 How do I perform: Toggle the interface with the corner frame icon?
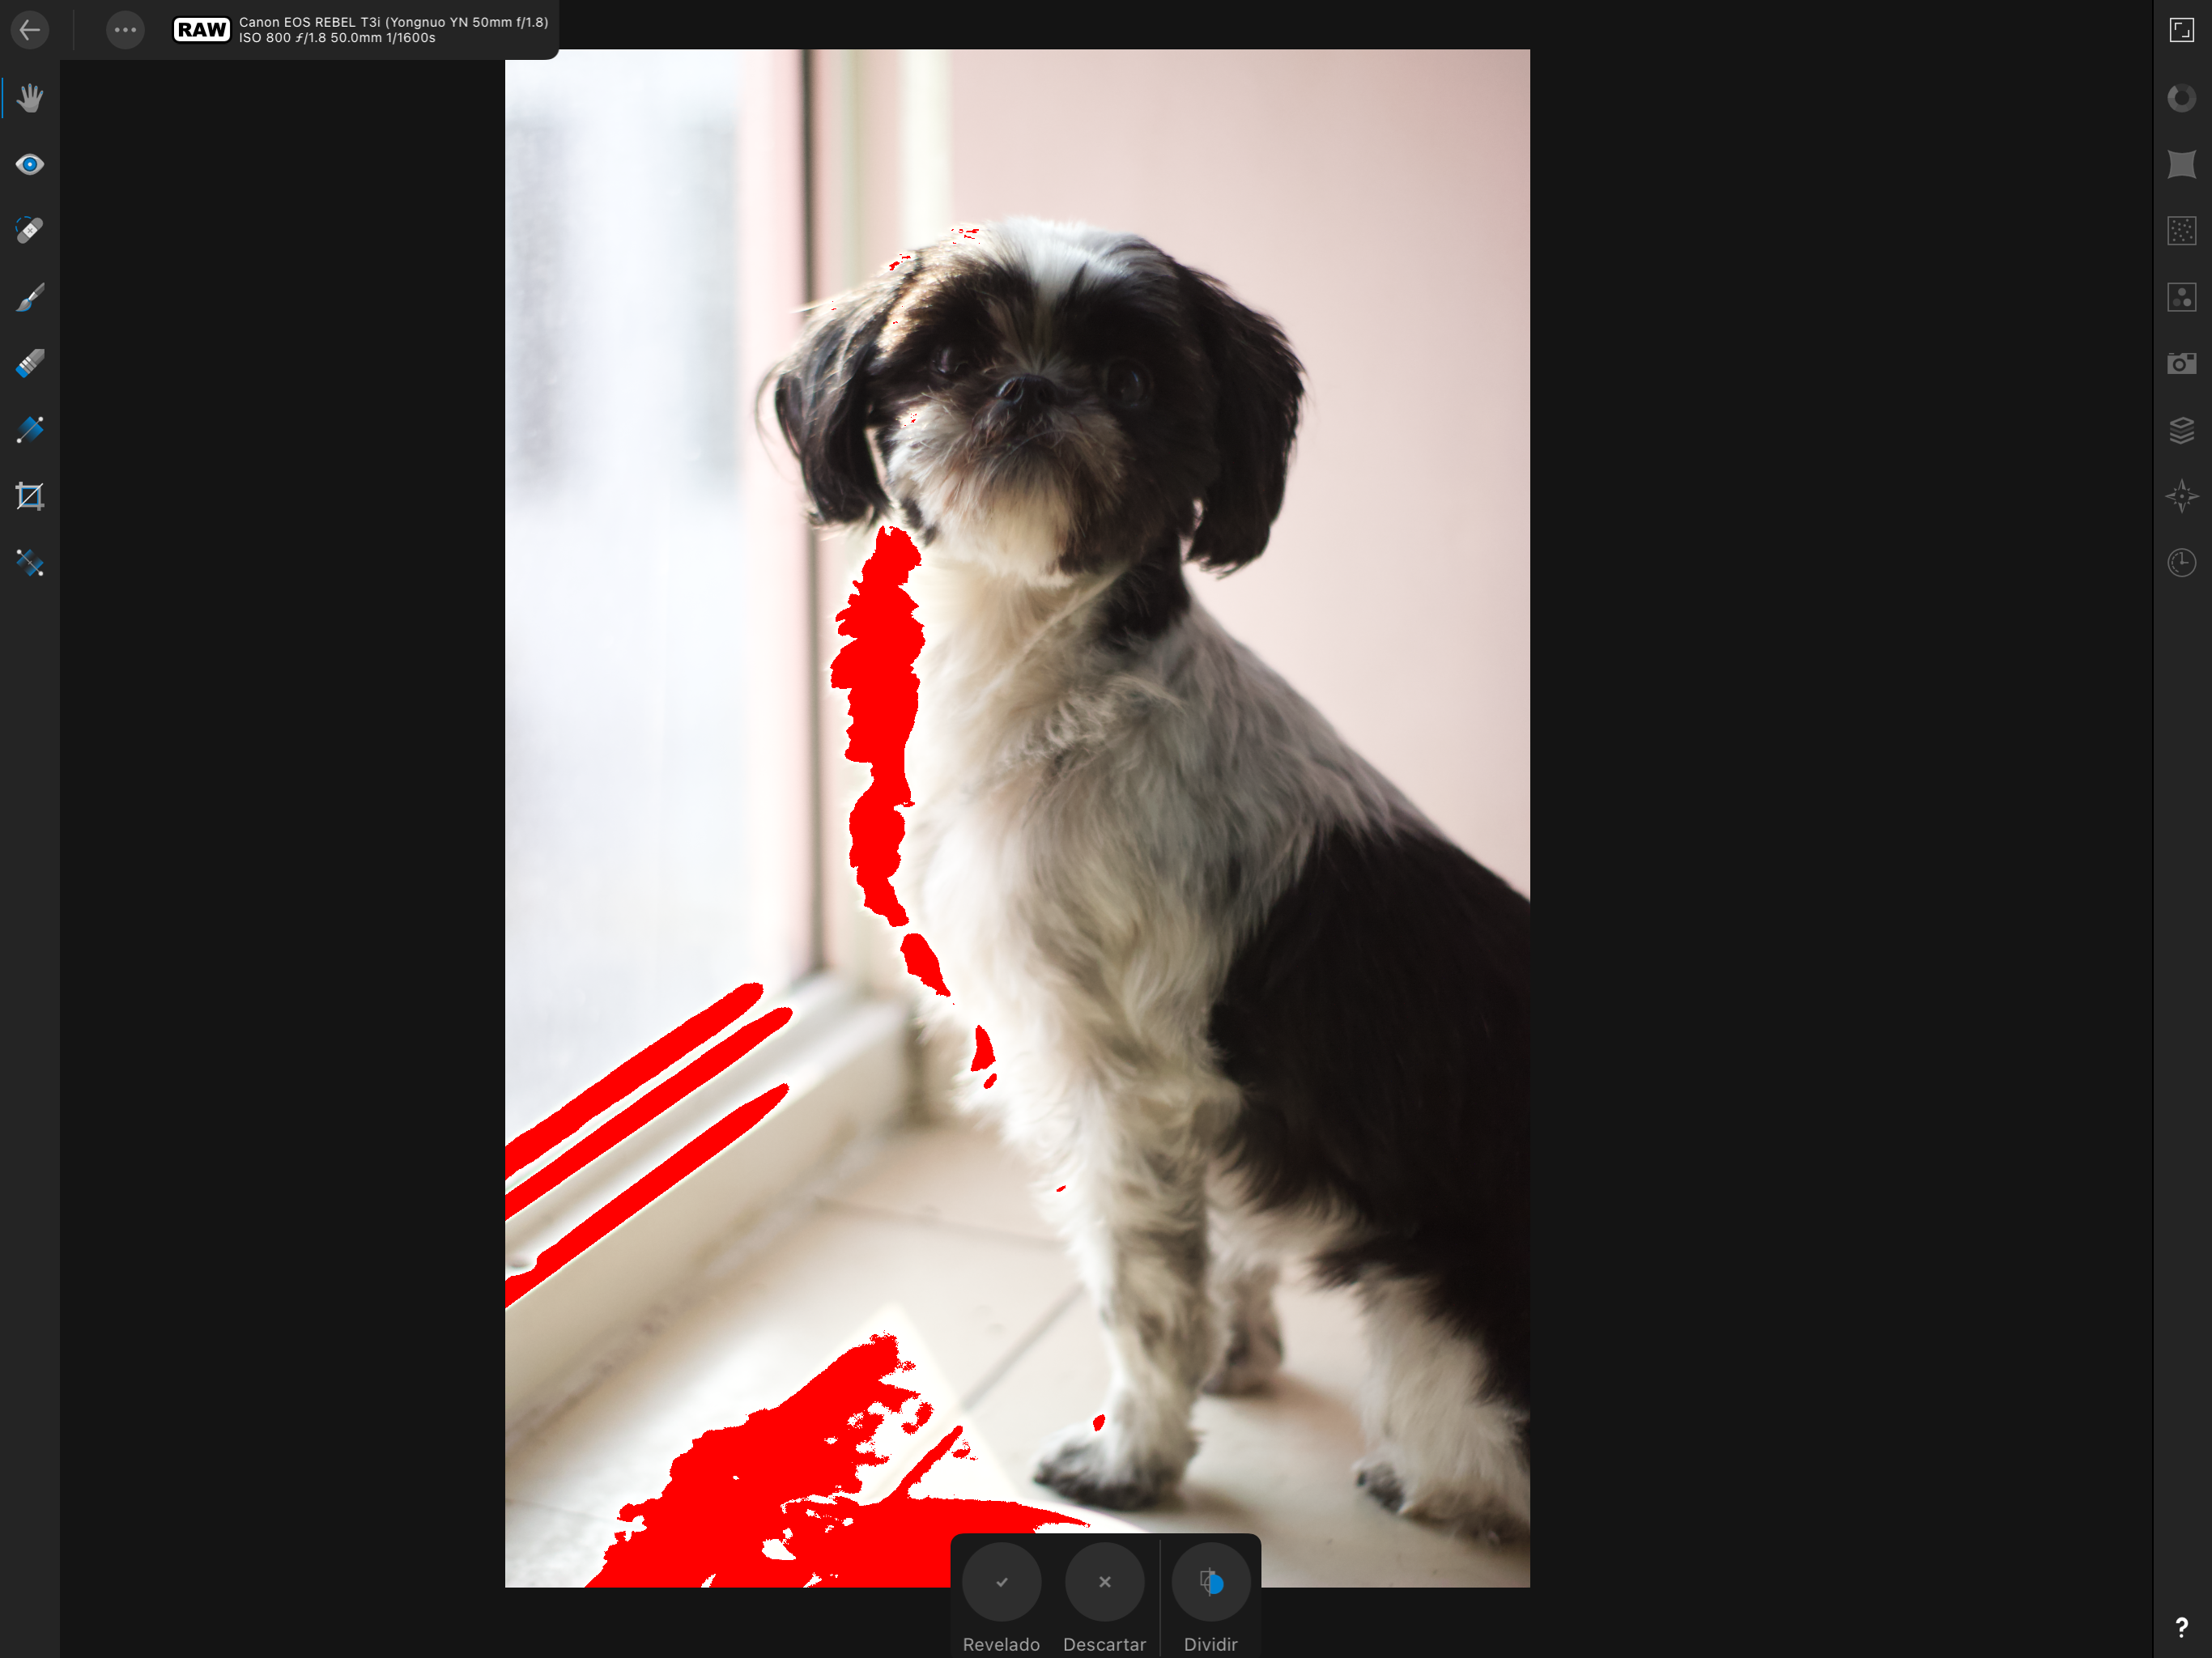click(x=2182, y=30)
